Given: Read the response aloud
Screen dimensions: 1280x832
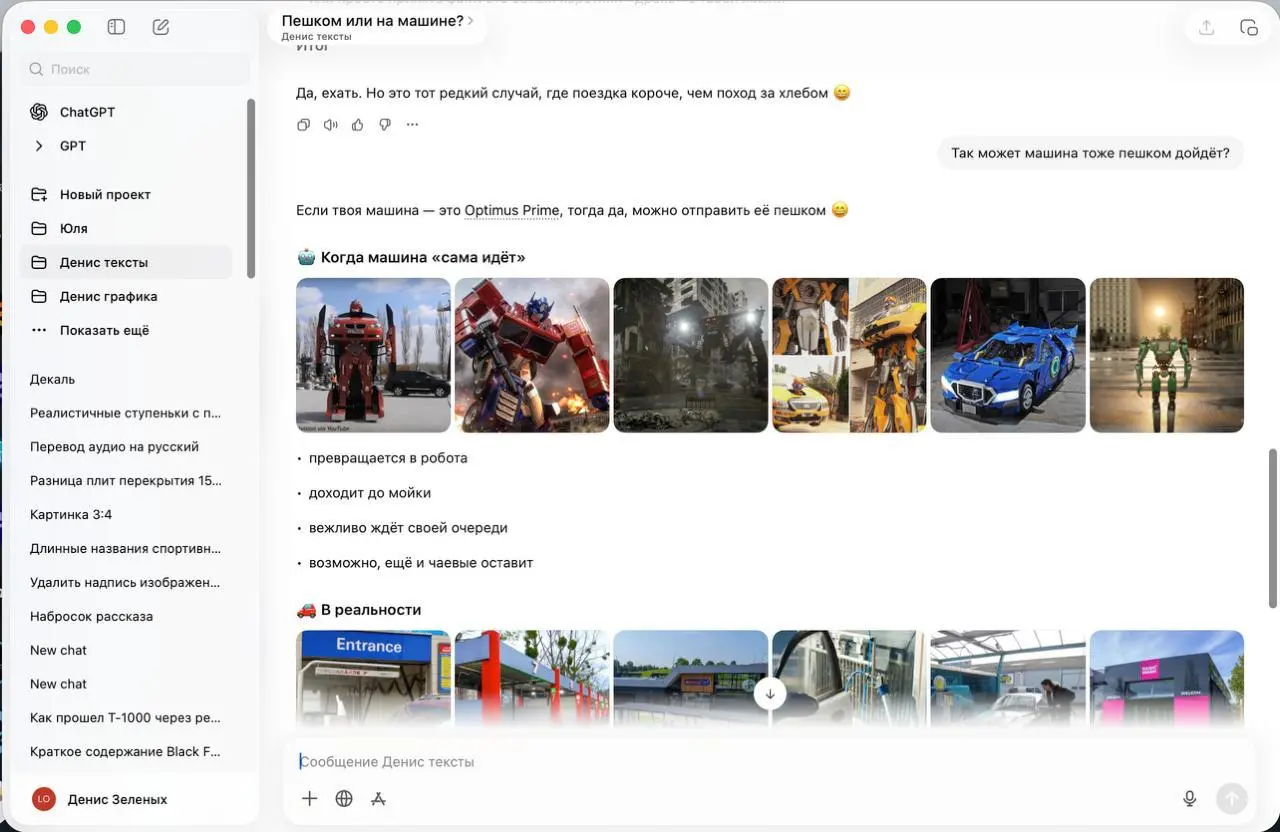Looking at the screenshot, I should pyautogui.click(x=331, y=125).
